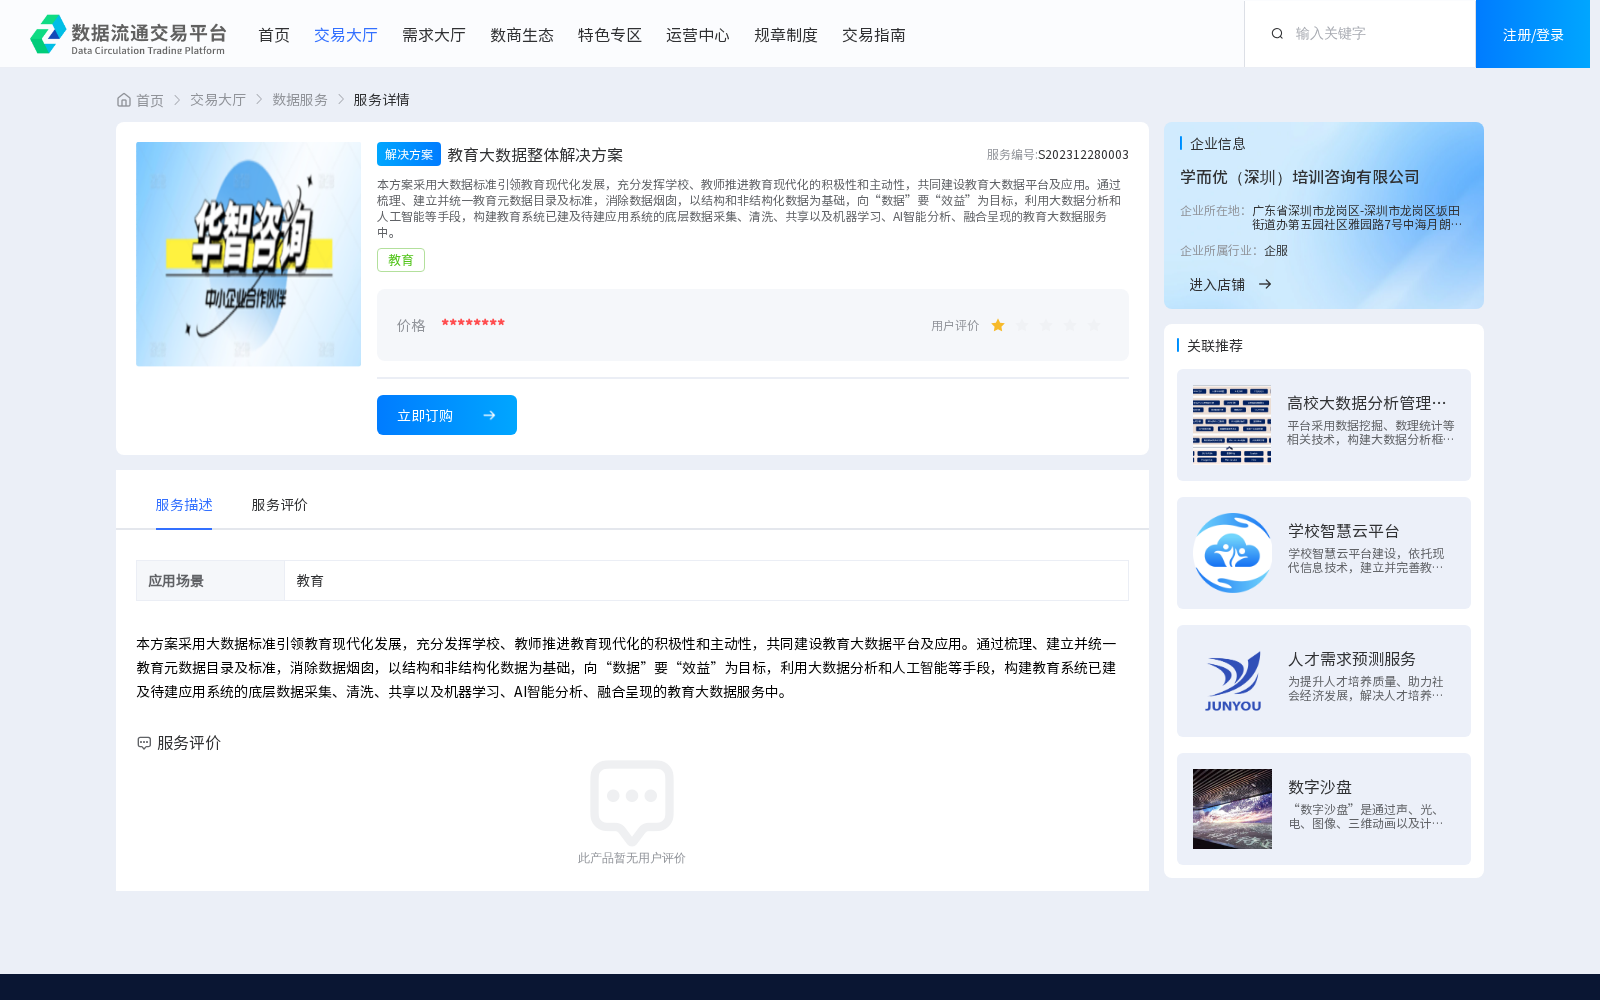1600x1000 pixels.
Task: Open 需求大厅 navigation item
Action: tap(434, 35)
